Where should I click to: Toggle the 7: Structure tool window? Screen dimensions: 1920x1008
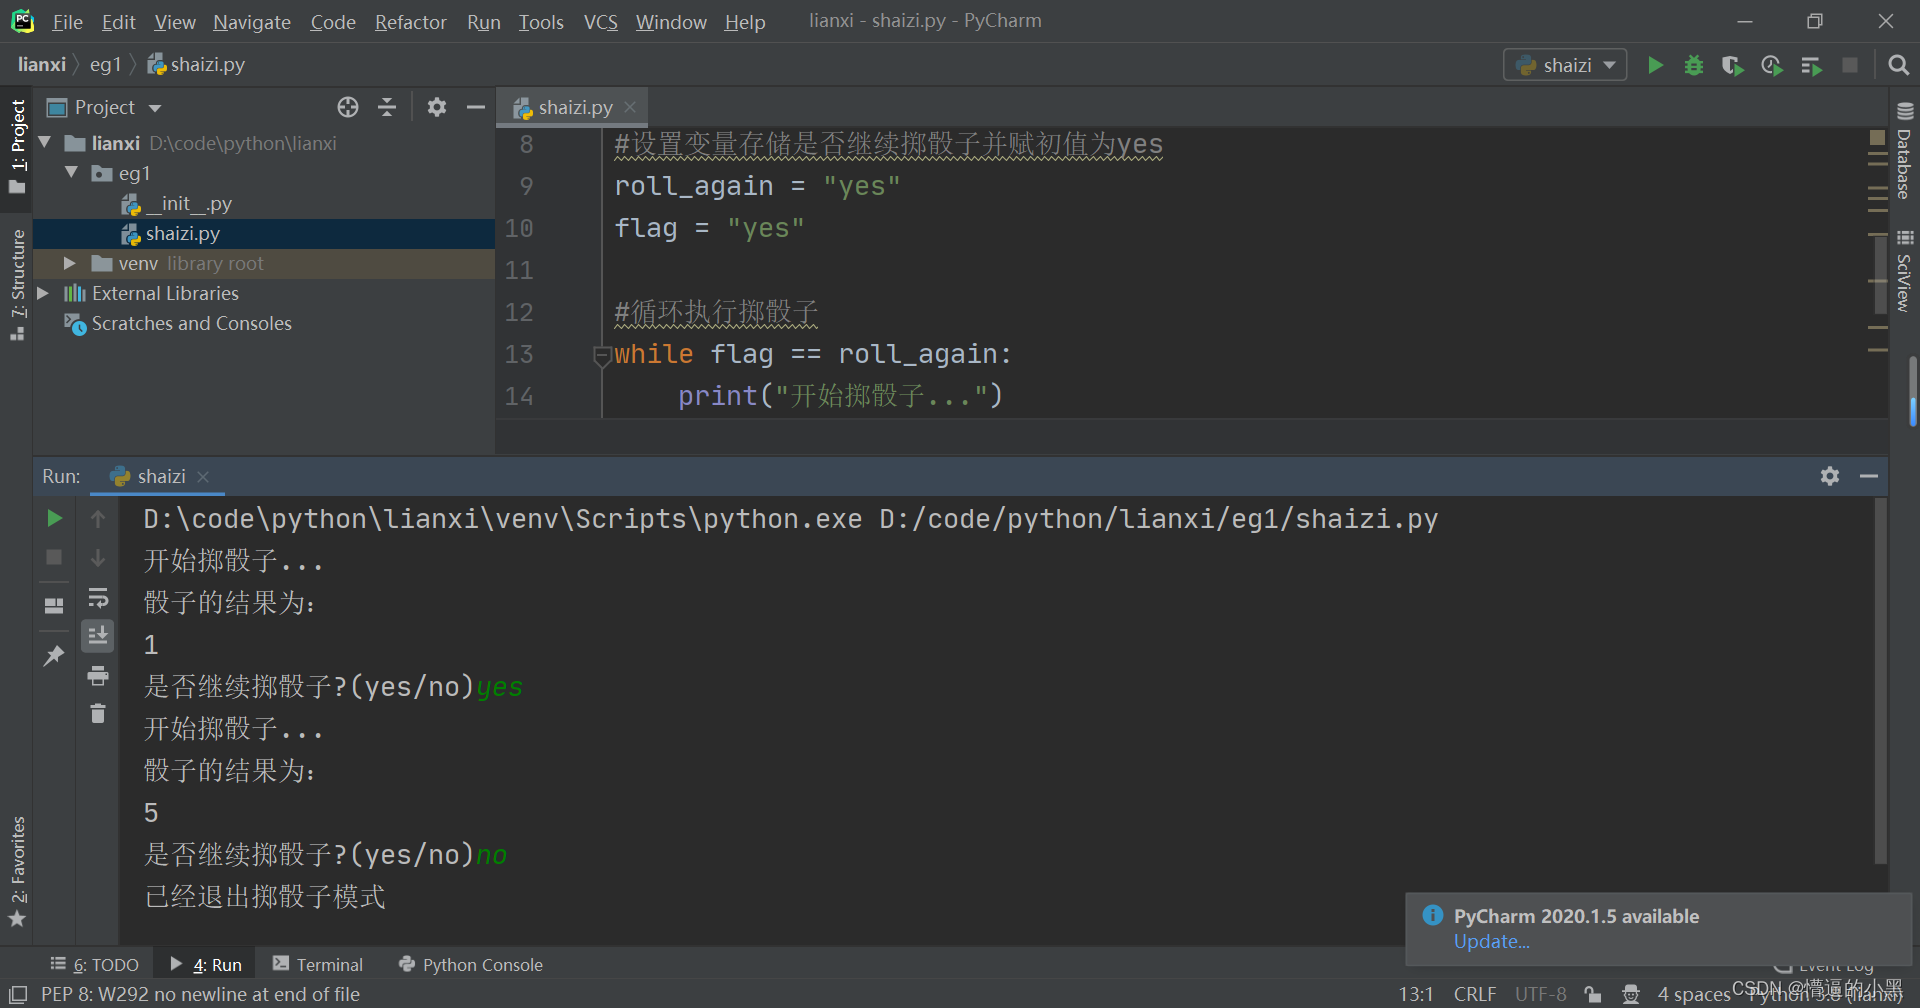pos(17,286)
